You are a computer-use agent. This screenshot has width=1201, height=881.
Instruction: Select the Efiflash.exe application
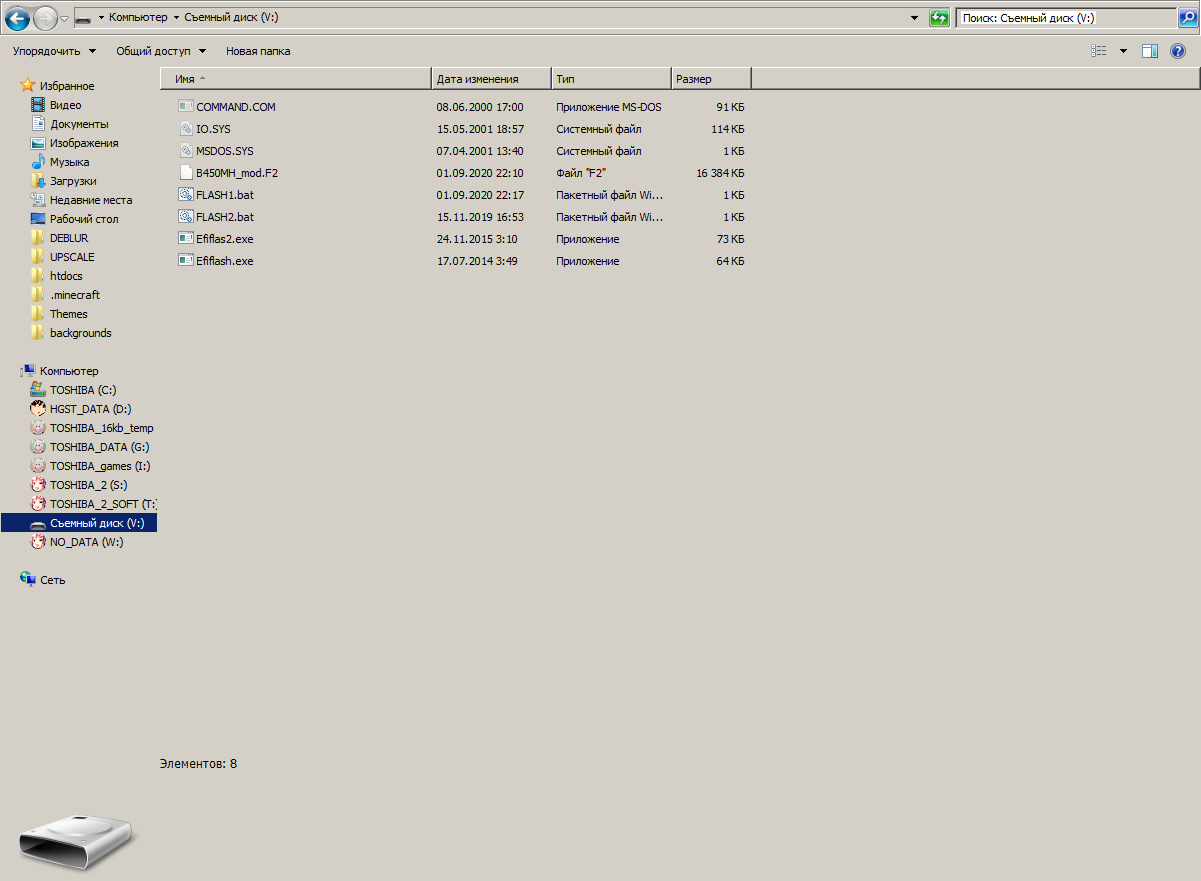coord(224,261)
